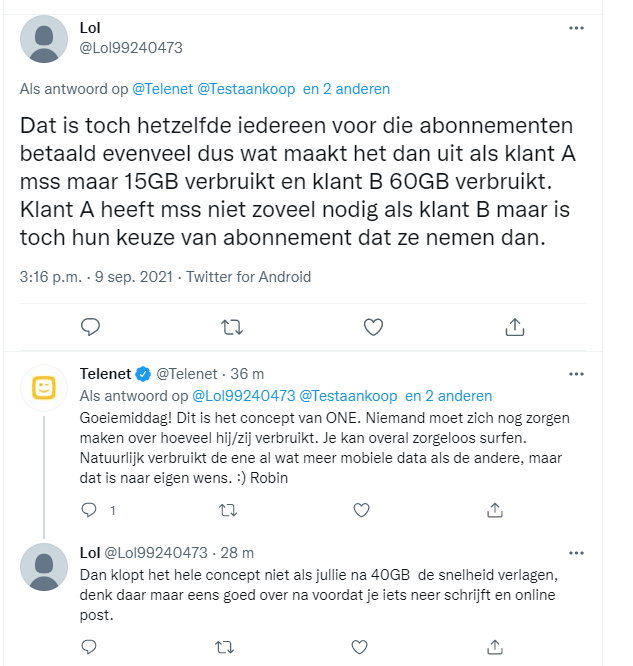Share Telenet's reply tweet
Image resolution: width=633 pixels, height=666 pixels.
(x=494, y=510)
